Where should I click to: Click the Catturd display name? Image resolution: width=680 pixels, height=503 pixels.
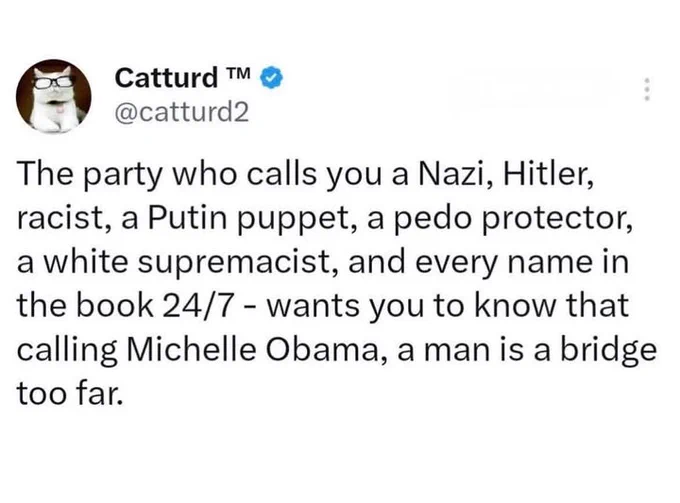pos(166,78)
